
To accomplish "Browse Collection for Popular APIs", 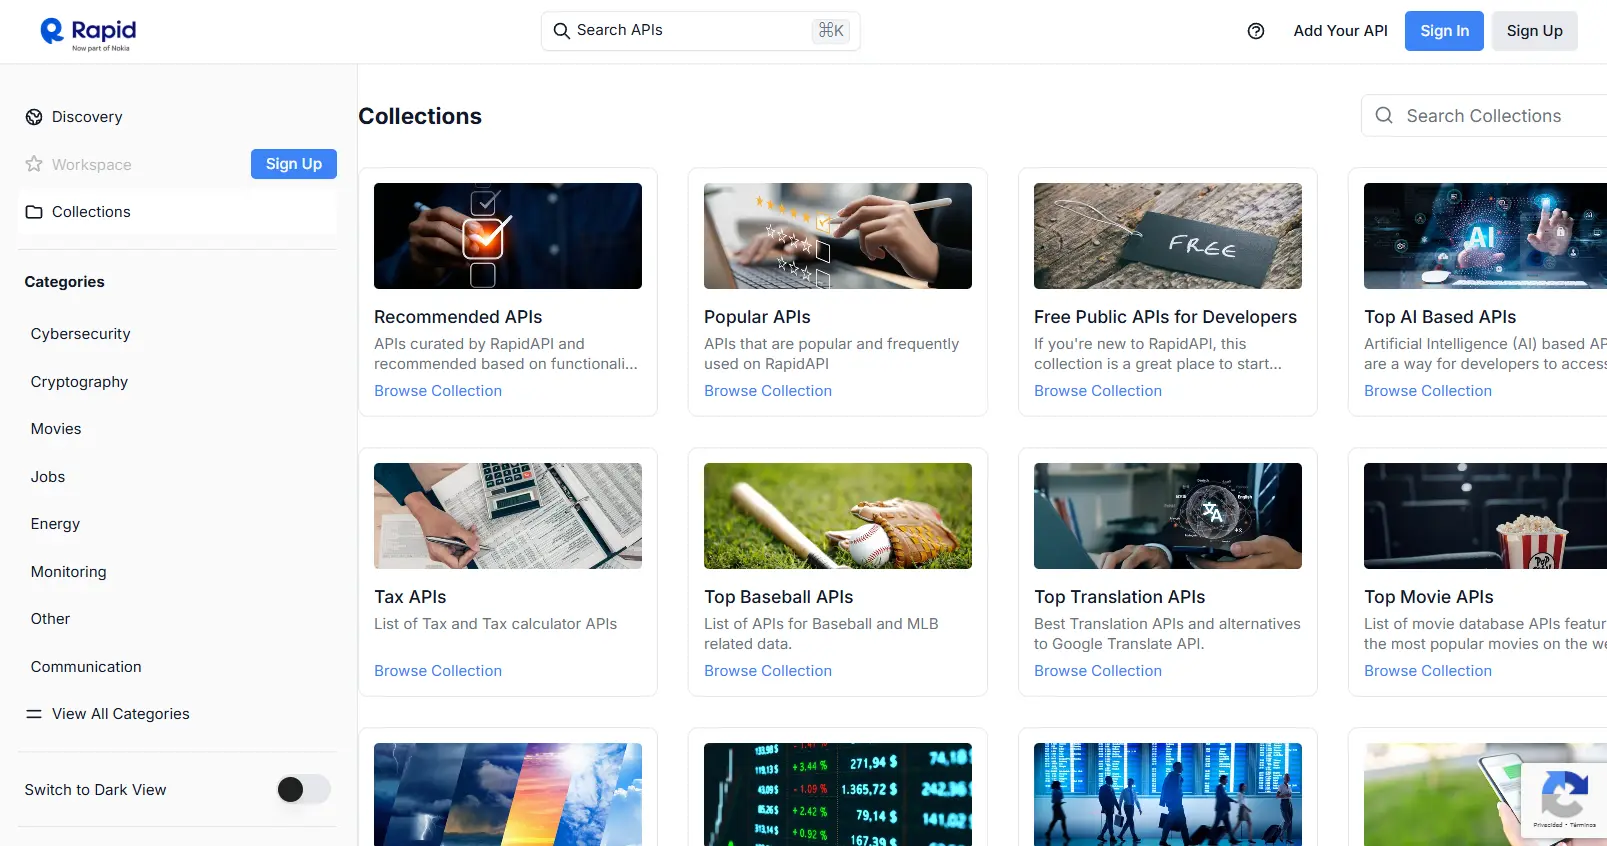I will (x=768, y=391).
